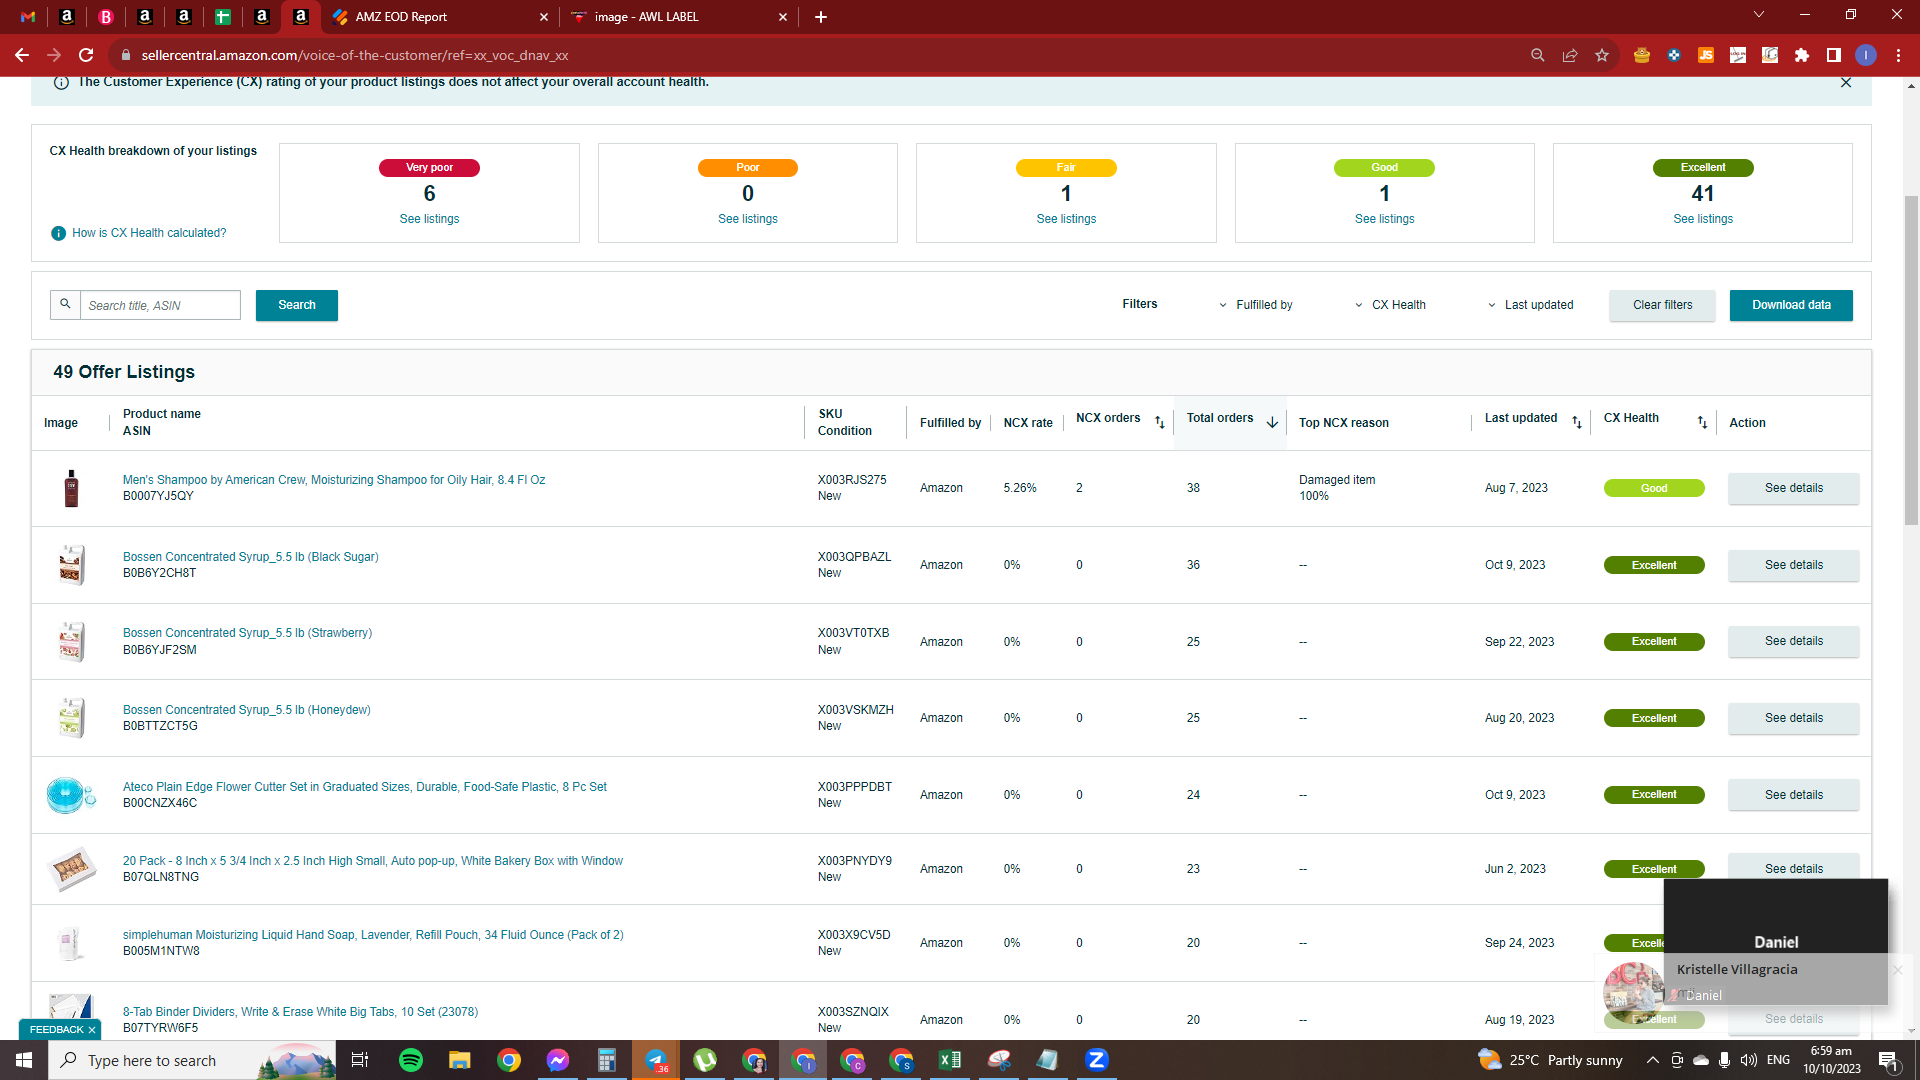
Task: Expand the CX Health filter
Action: click(1391, 305)
